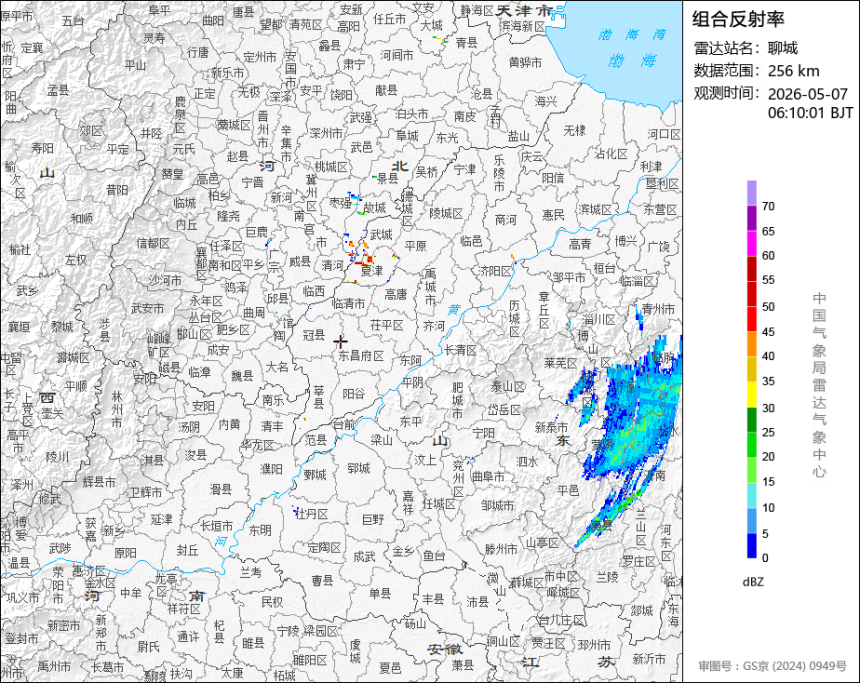
Task: Click the 临清市 map label
Action: (348, 302)
